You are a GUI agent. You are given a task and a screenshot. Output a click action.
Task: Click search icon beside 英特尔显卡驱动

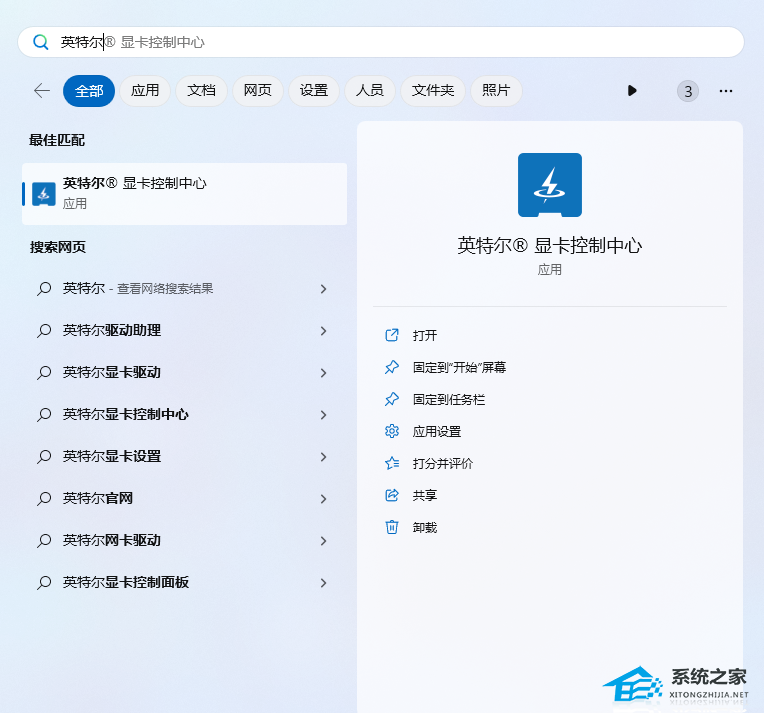(44, 373)
